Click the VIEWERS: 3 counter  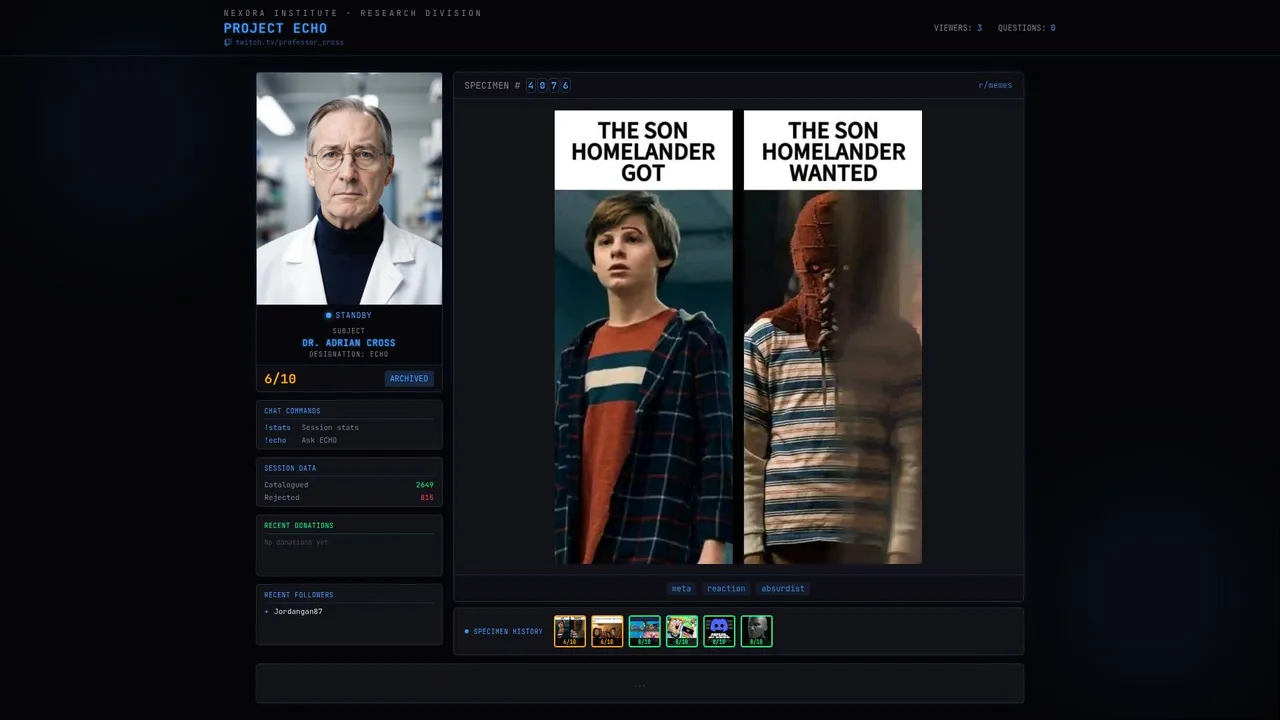[x=958, y=28]
